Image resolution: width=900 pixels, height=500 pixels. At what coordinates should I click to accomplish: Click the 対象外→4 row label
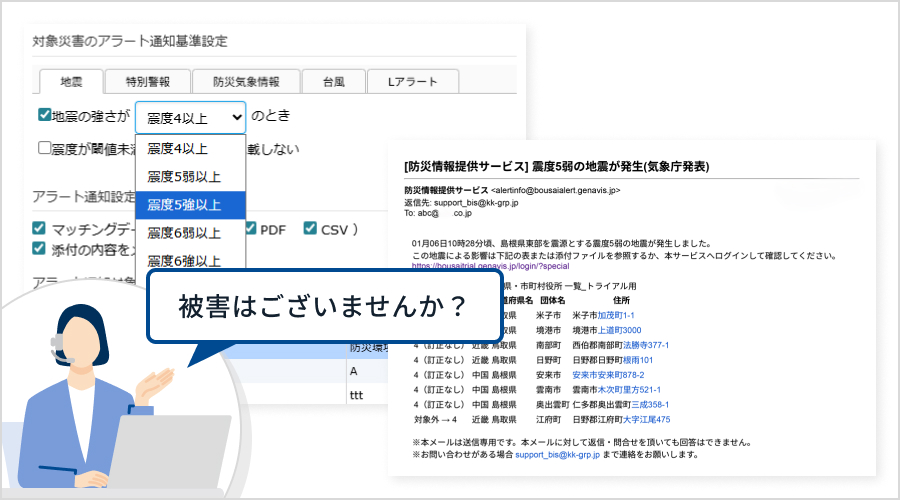(435, 420)
